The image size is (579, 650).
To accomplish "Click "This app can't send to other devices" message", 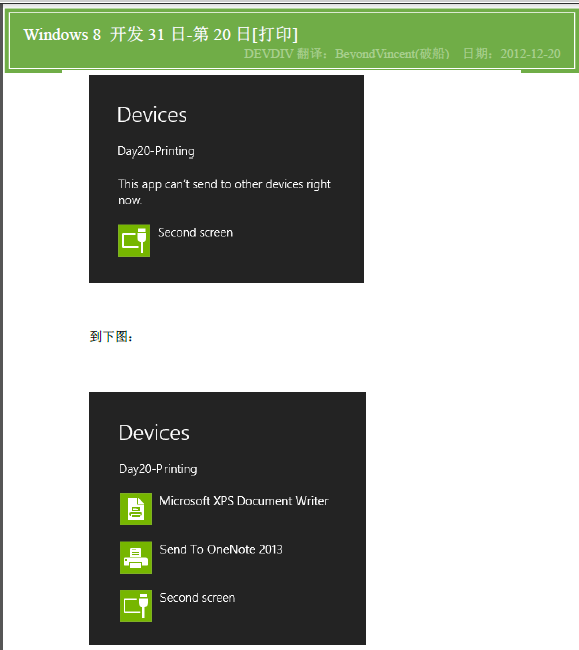I will 224,192.
